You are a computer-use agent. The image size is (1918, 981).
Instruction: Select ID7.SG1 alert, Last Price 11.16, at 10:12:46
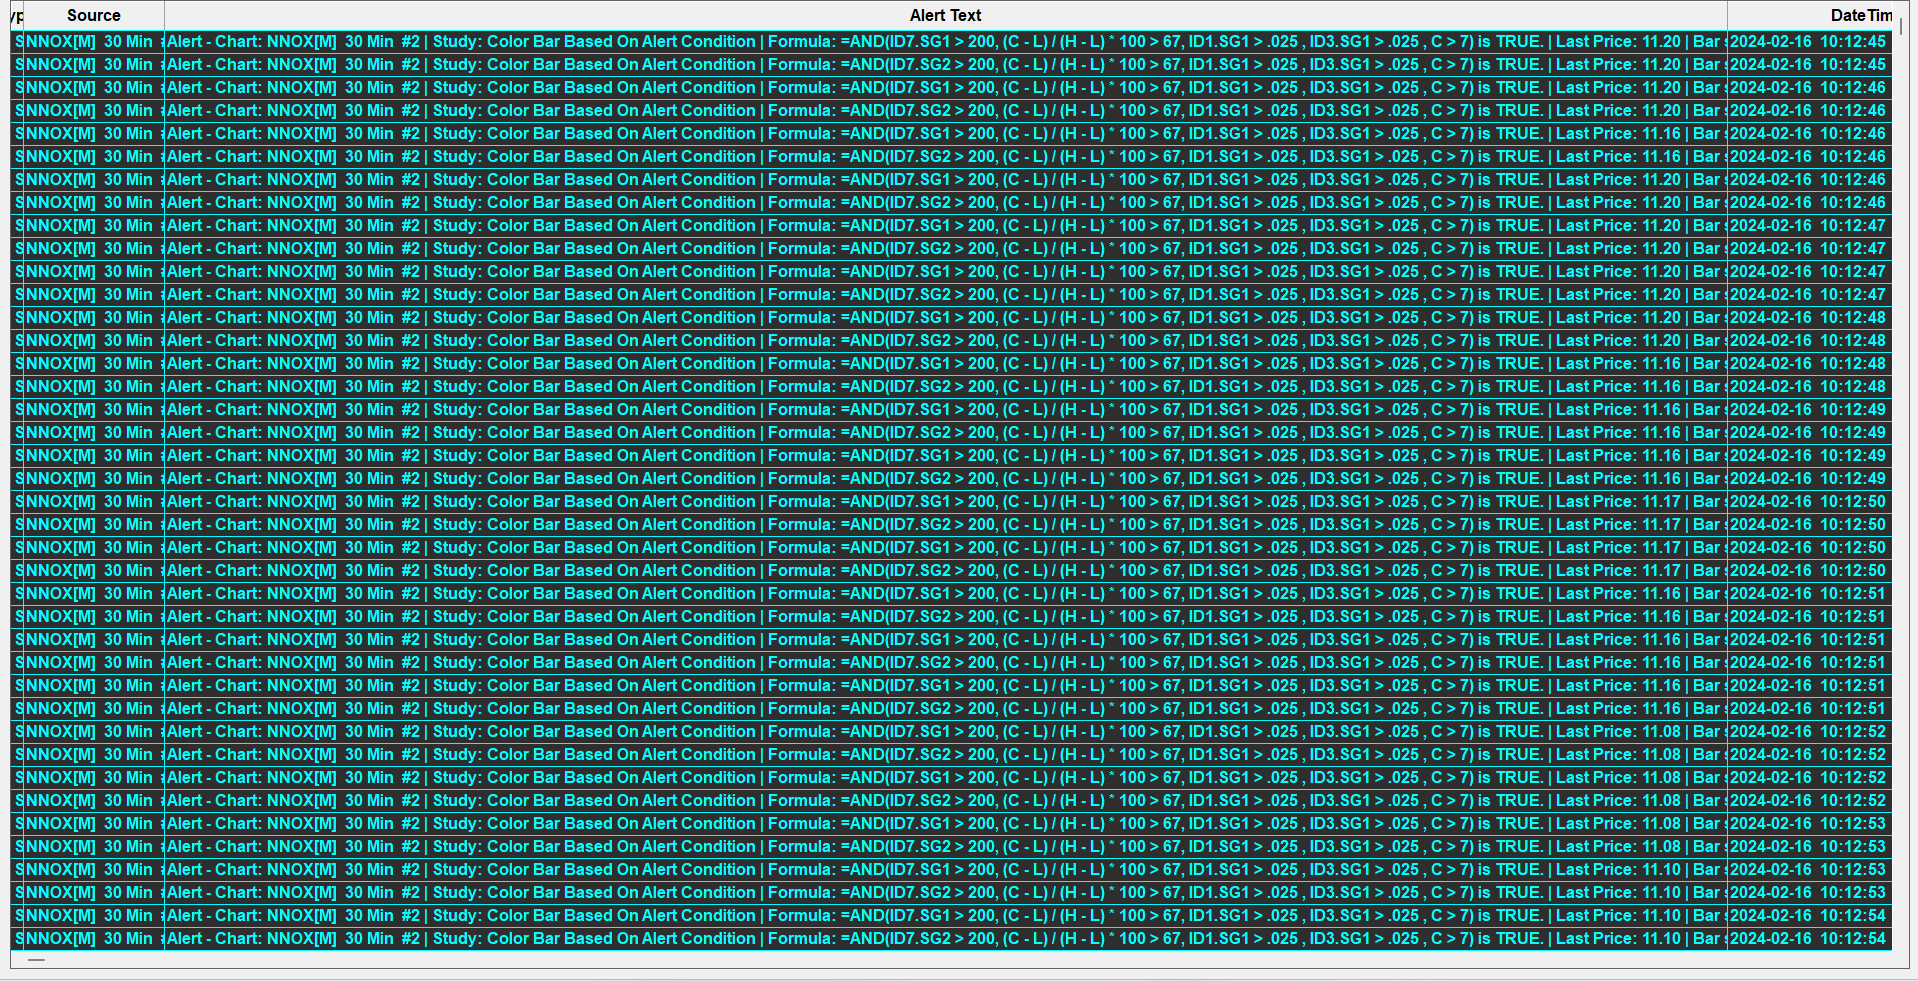(x=951, y=133)
